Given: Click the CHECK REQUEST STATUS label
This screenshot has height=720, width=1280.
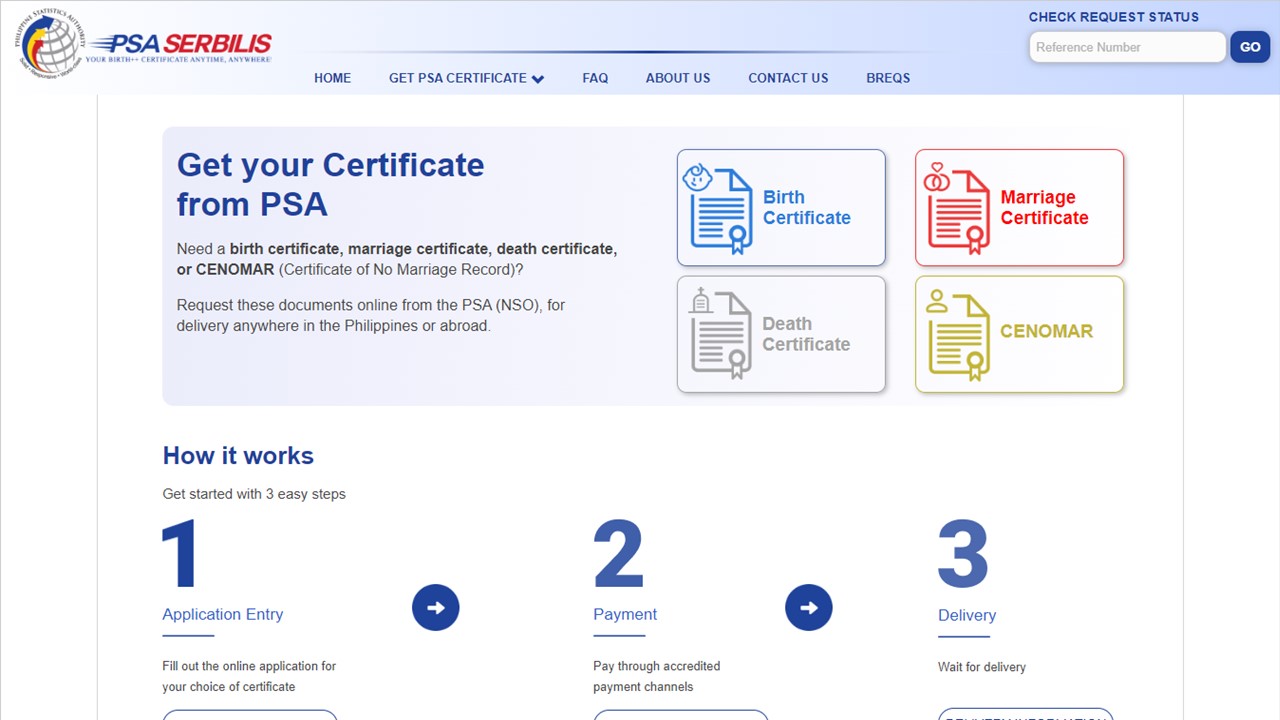Looking at the screenshot, I should pos(1114,17).
